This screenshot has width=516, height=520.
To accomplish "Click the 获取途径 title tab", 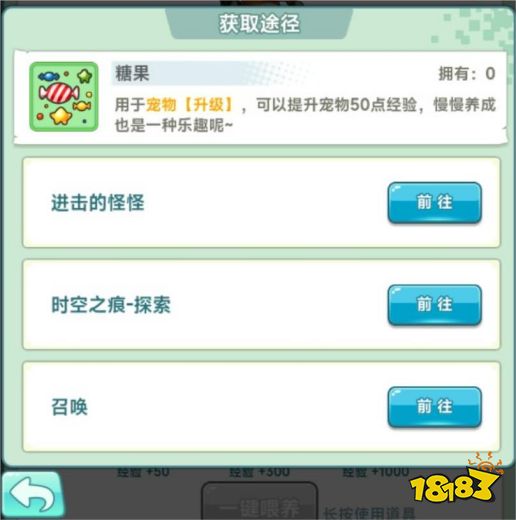I will (259, 23).
